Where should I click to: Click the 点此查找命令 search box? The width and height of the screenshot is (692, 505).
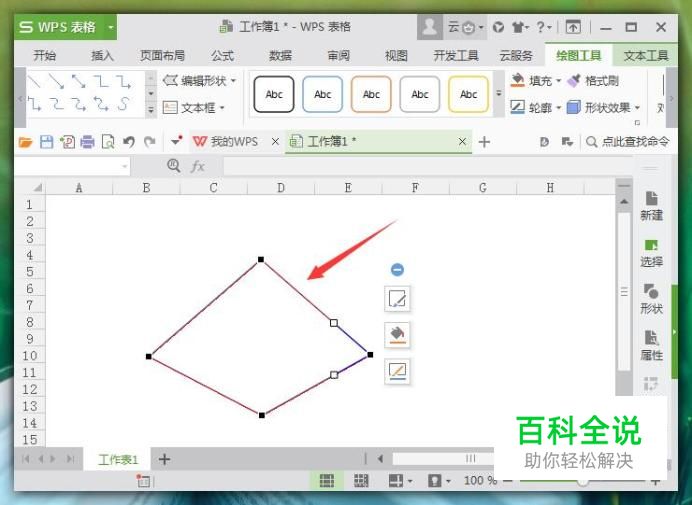[x=628, y=142]
